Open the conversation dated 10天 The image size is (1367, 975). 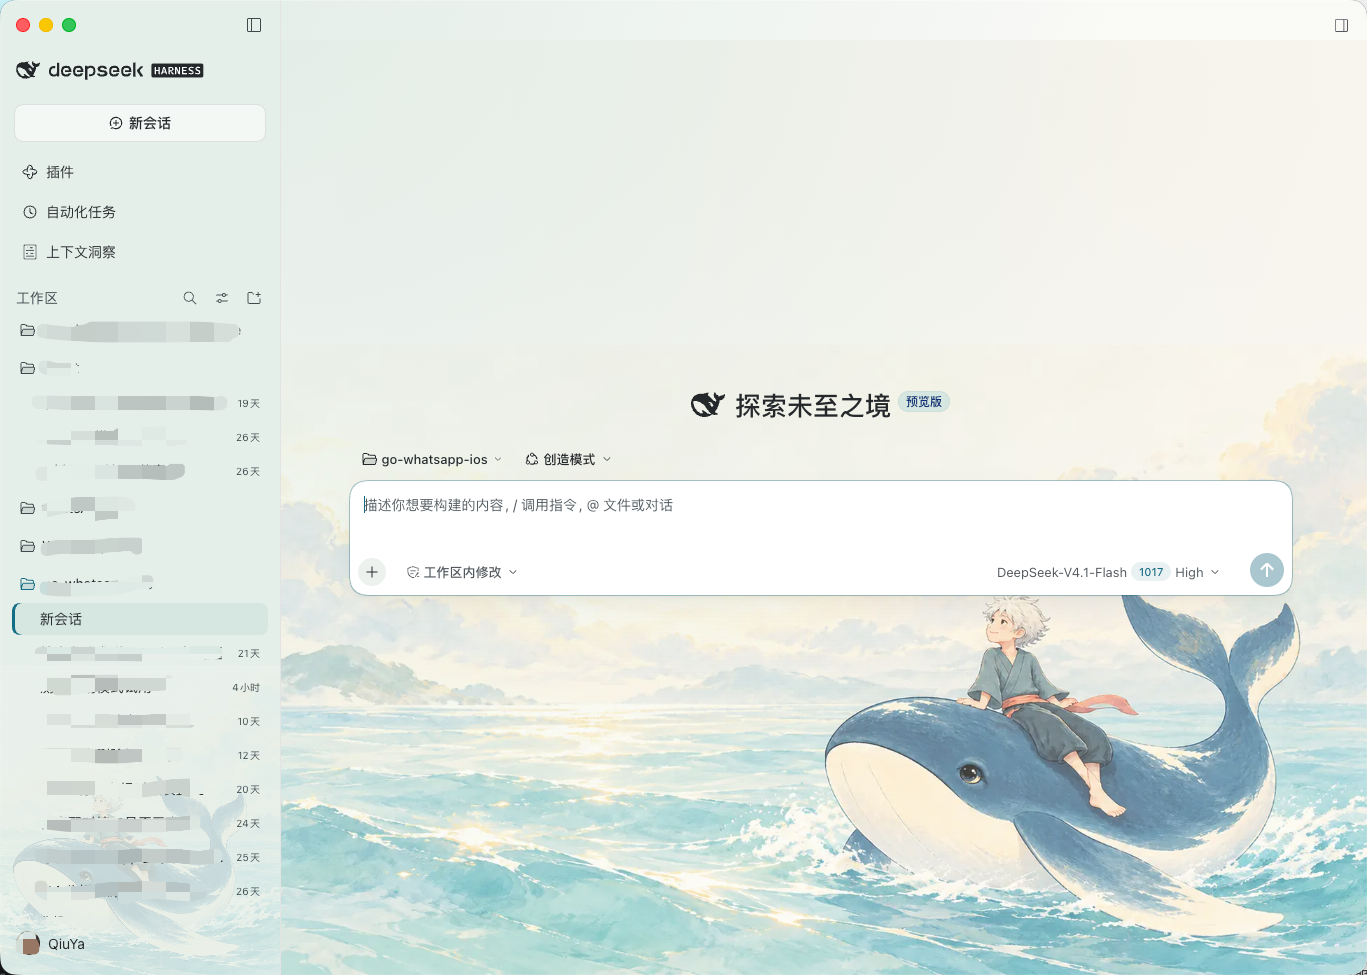(x=140, y=721)
